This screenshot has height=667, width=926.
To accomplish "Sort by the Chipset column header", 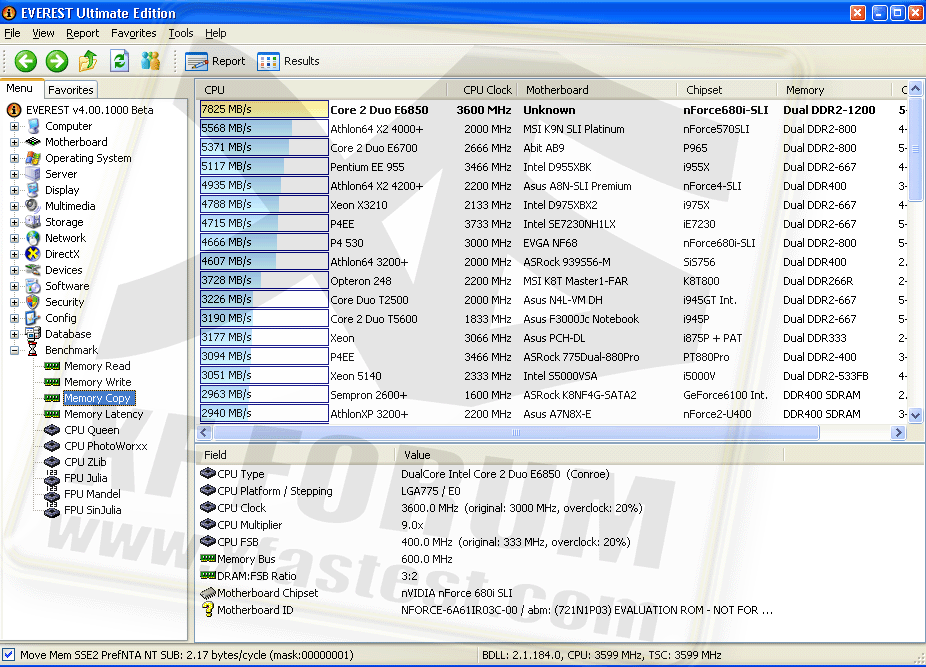I will coord(727,90).
